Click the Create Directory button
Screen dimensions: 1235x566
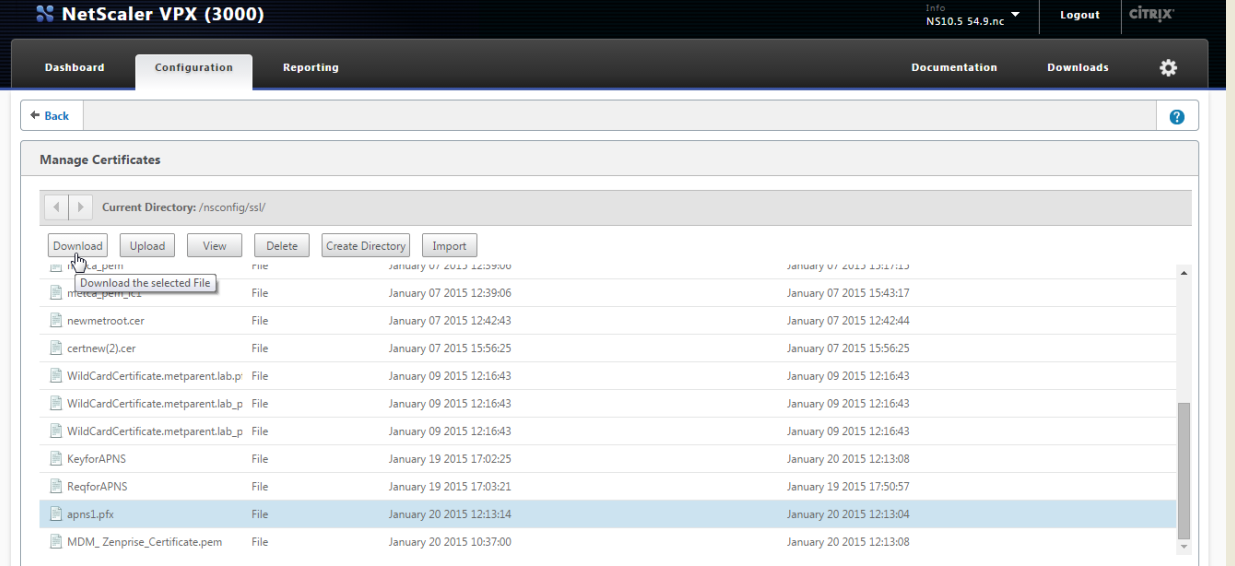click(x=366, y=246)
